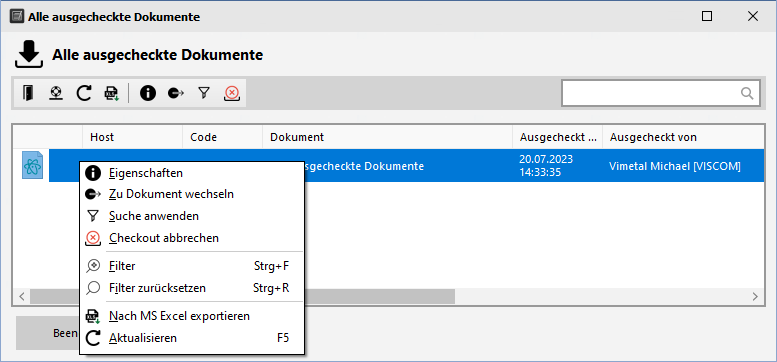Sort by the Dokument column header
This screenshot has width=777, height=362.
[x=387, y=137]
